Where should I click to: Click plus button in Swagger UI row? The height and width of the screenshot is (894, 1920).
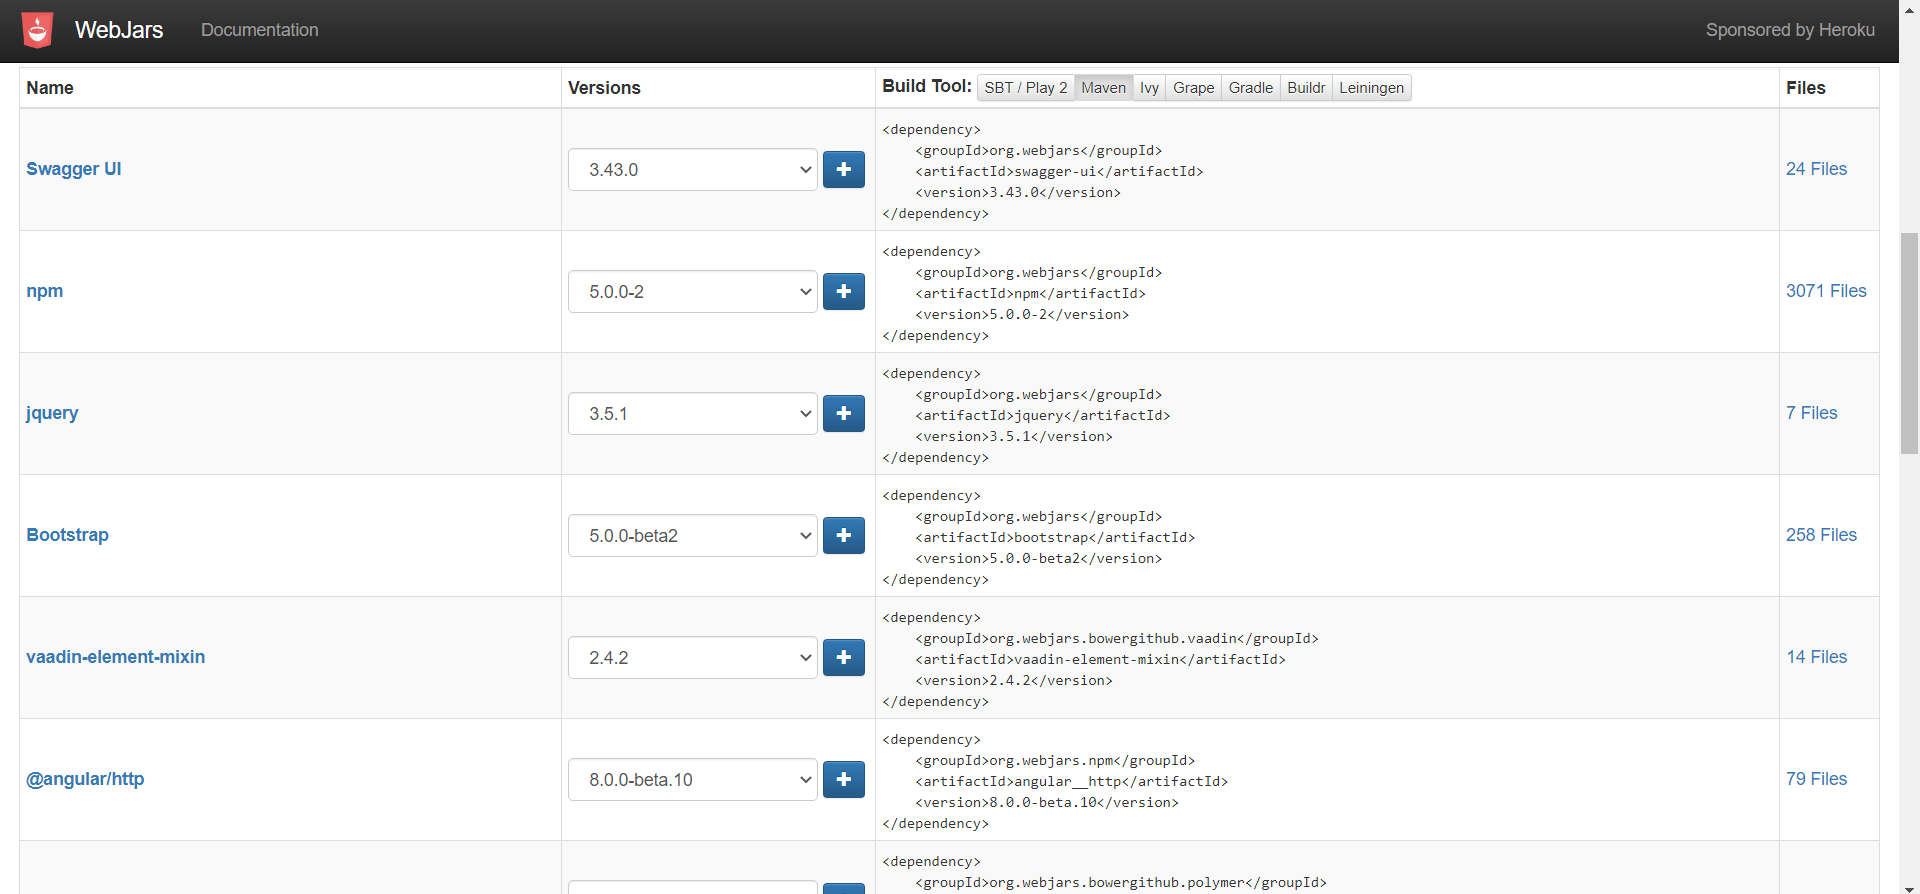point(844,170)
